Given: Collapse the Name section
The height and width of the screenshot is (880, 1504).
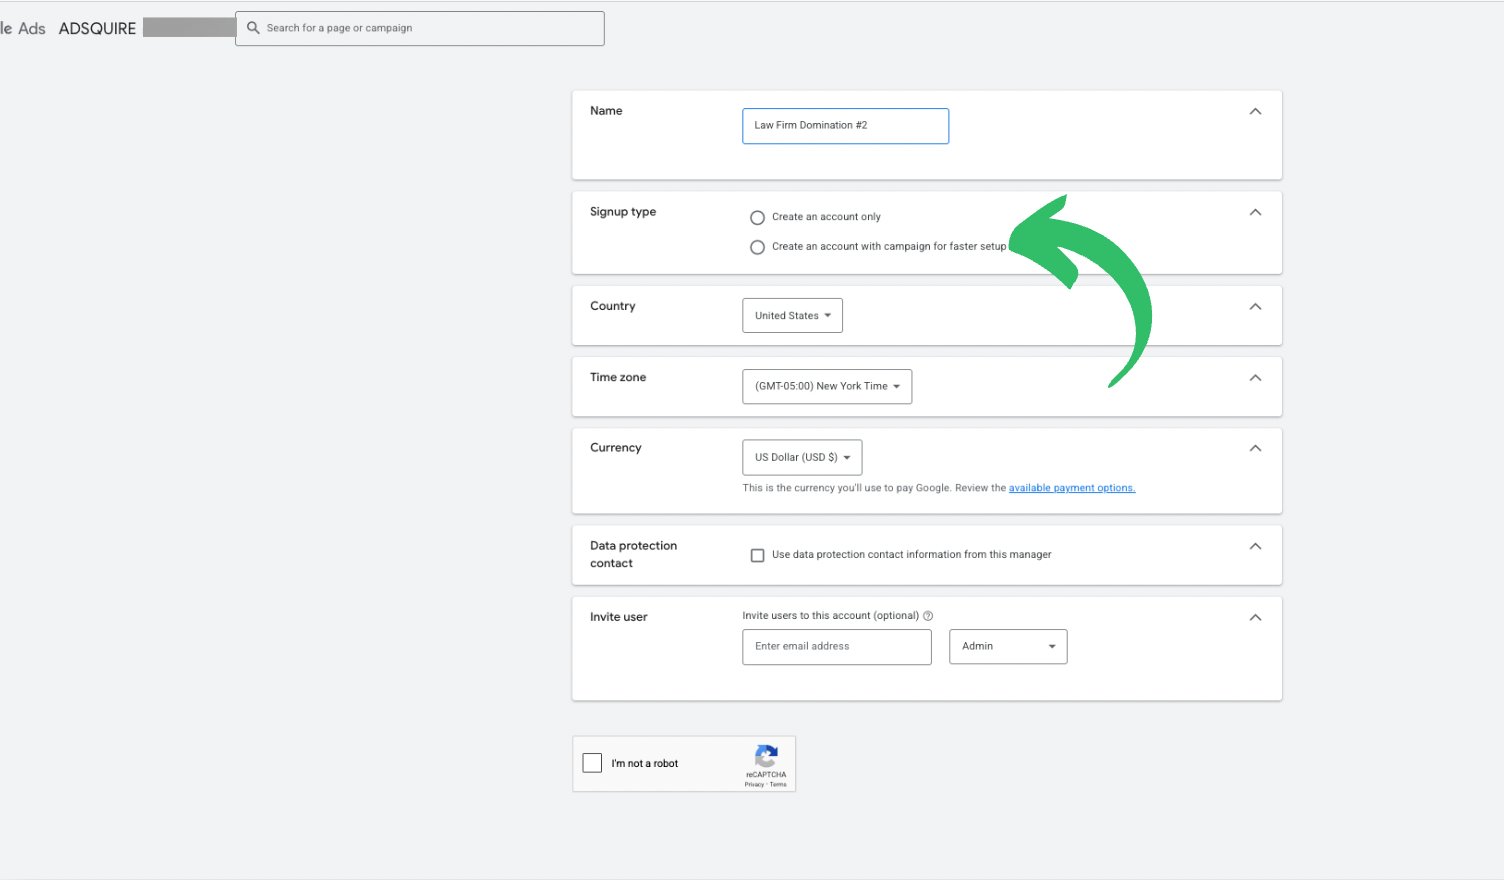Looking at the screenshot, I should [x=1255, y=111].
